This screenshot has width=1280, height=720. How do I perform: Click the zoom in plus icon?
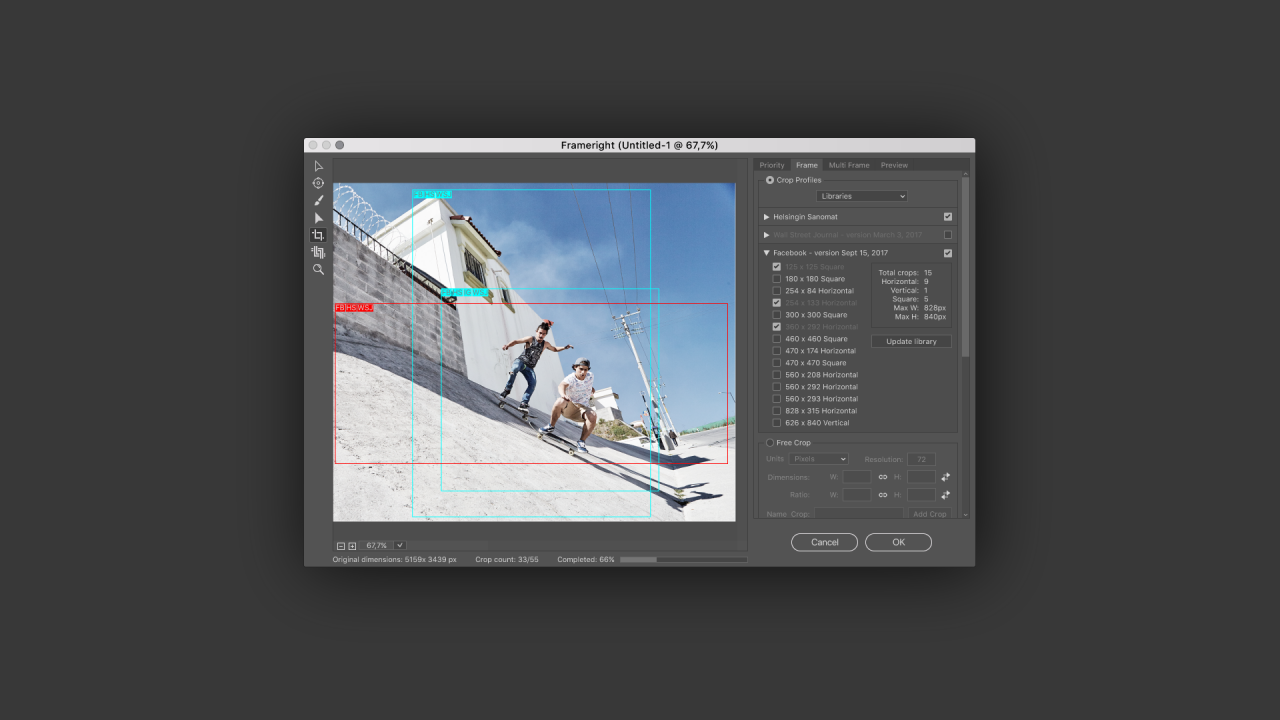[x=352, y=546]
